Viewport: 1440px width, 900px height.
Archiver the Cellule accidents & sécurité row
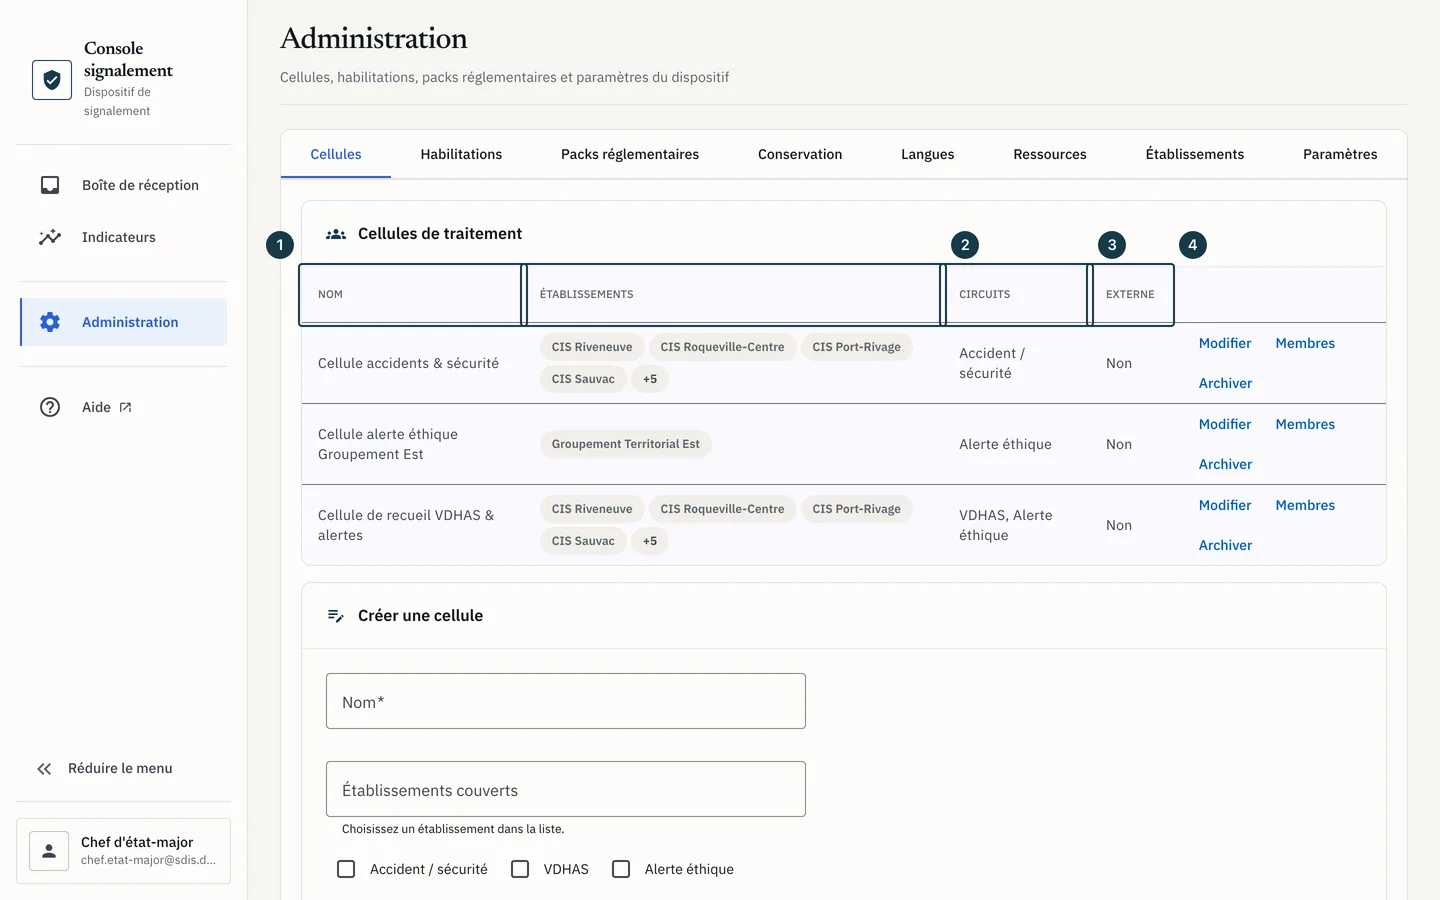pos(1225,383)
